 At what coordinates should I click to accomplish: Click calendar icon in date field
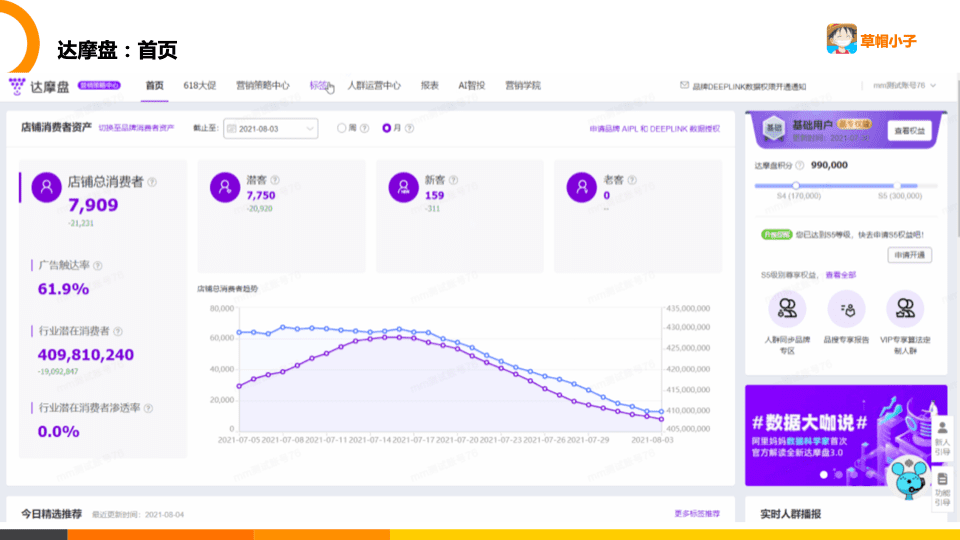(231, 129)
